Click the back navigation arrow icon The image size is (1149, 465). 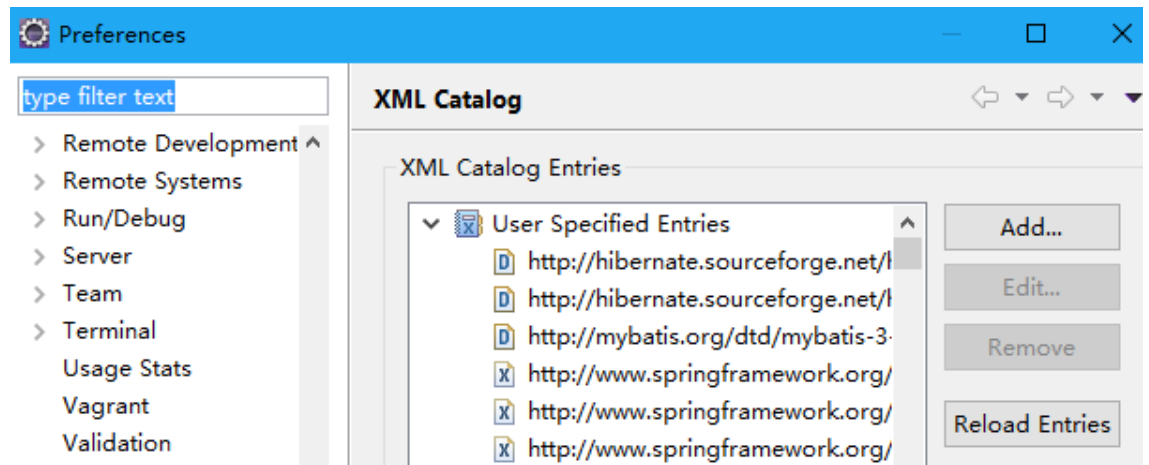point(985,97)
